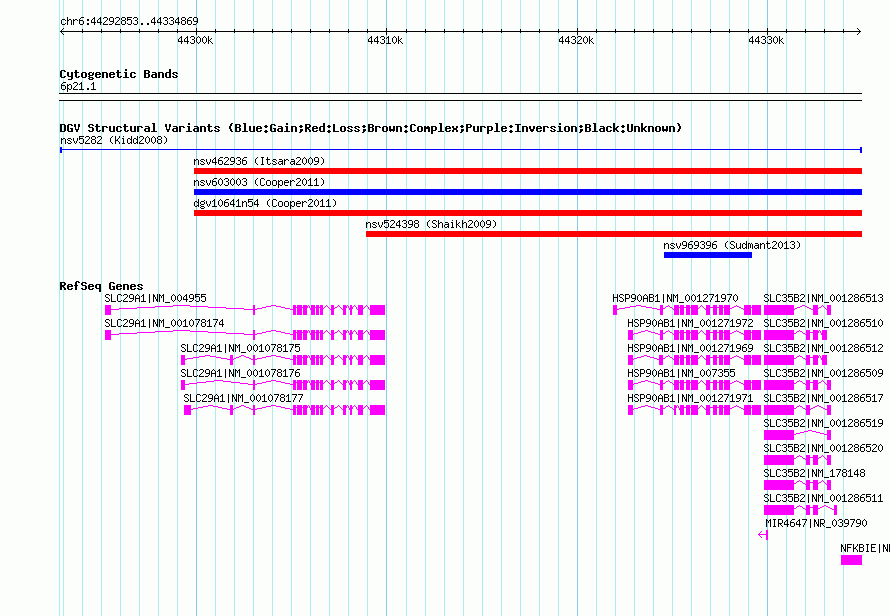
Task: Click the HSP90AB1 NM_001271972 gene glyph
Action: tap(694, 335)
